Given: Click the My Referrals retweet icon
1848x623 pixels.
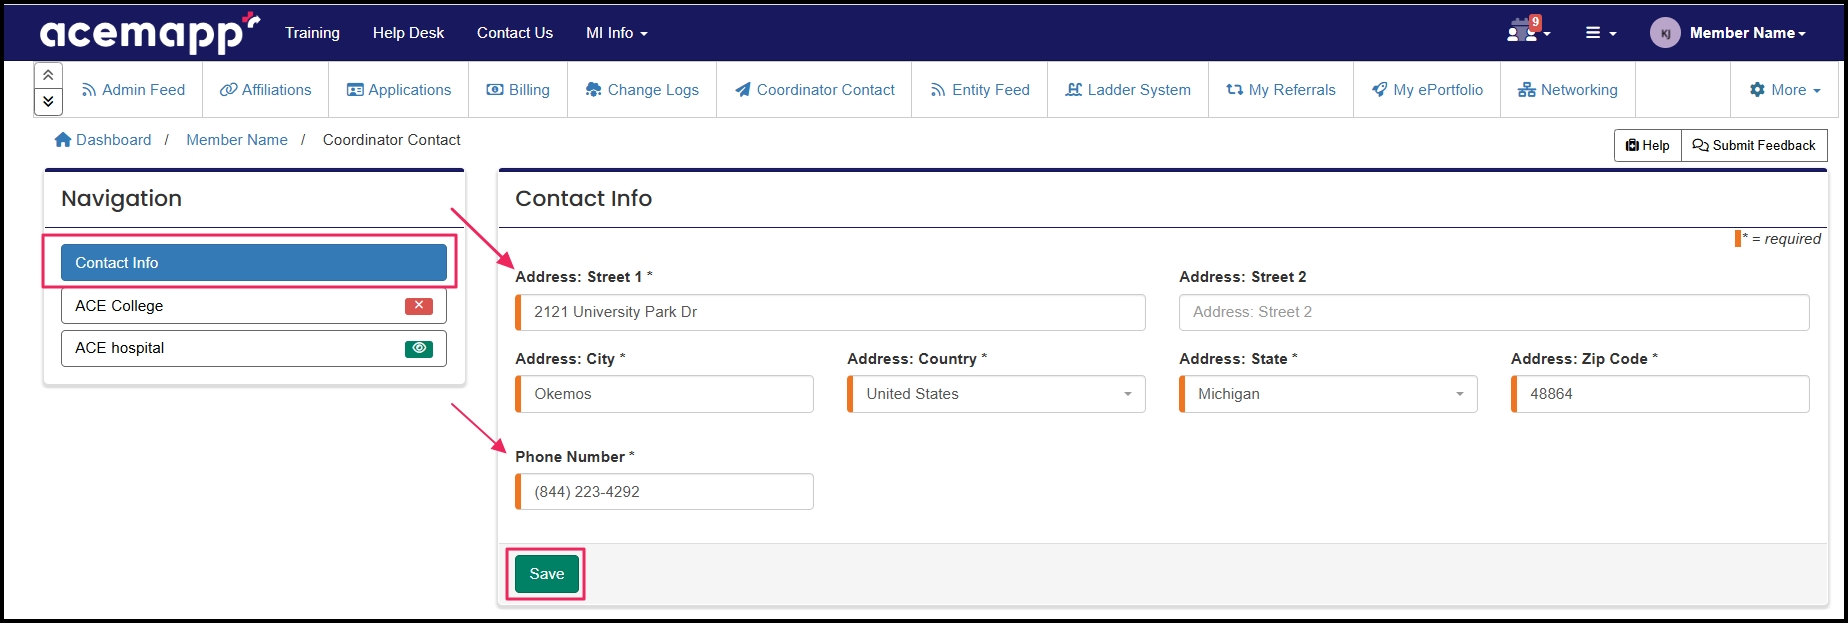Looking at the screenshot, I should coord(1235,90).
